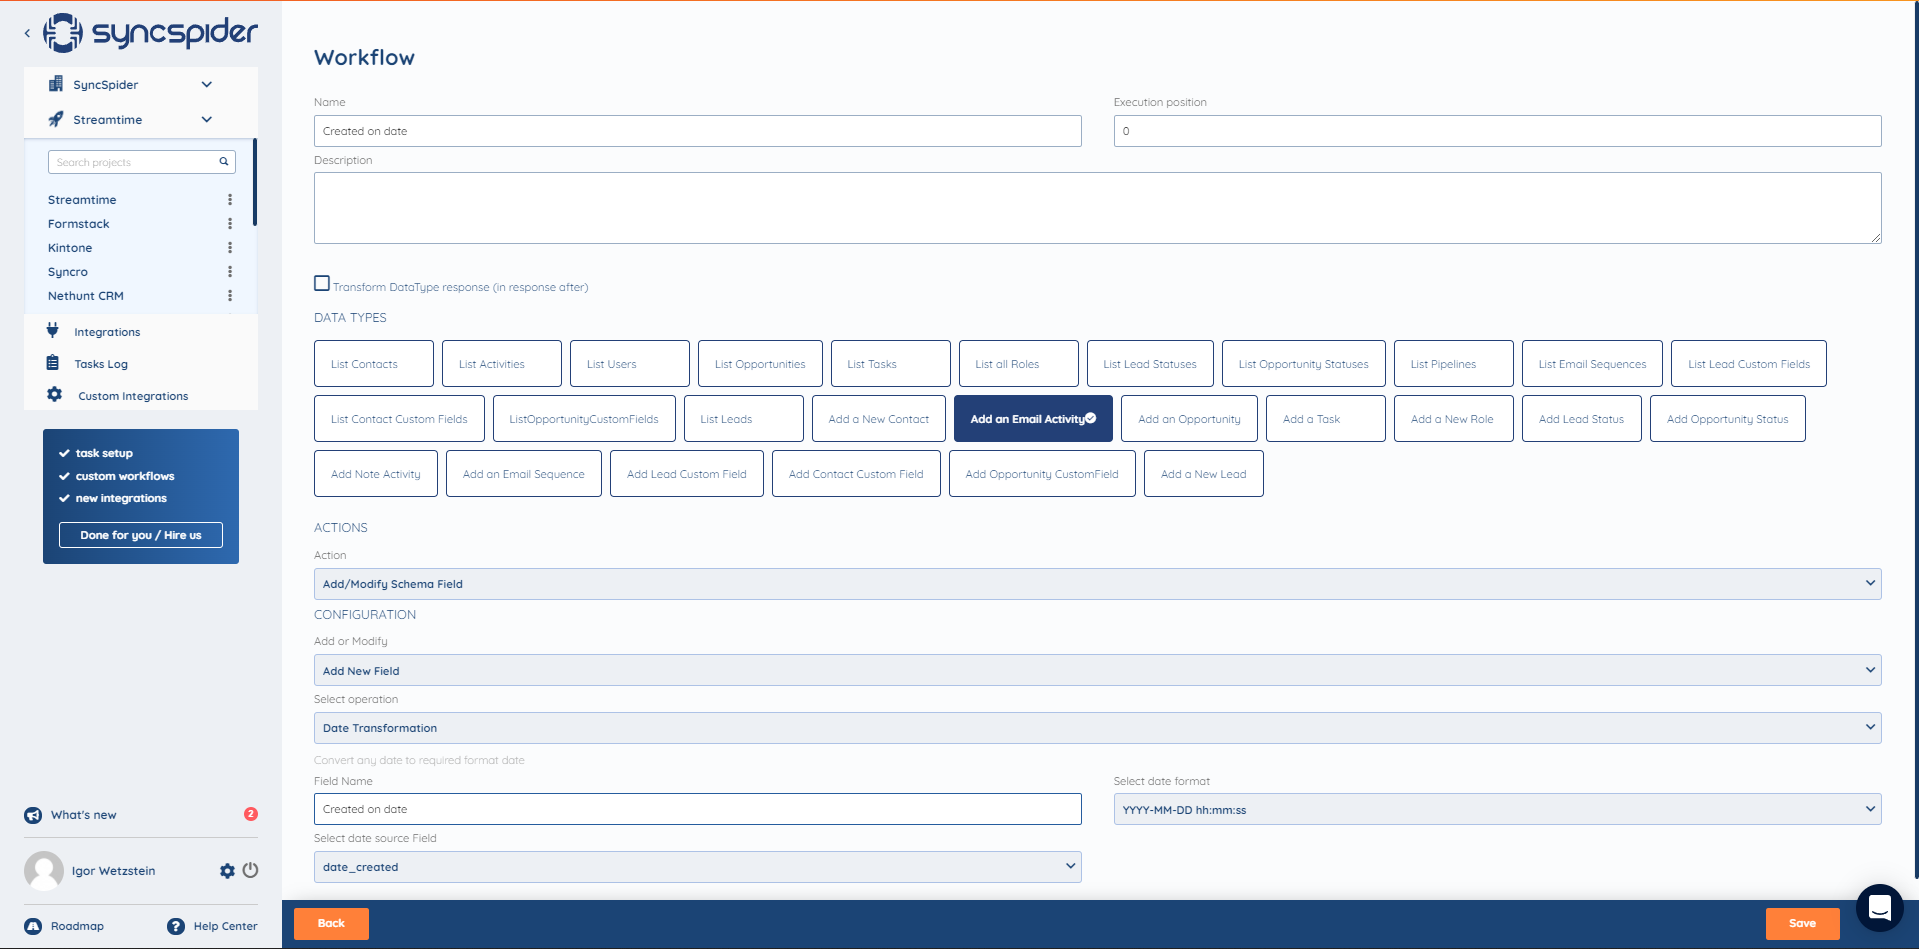Click the What's new megaphone icon

33,815
